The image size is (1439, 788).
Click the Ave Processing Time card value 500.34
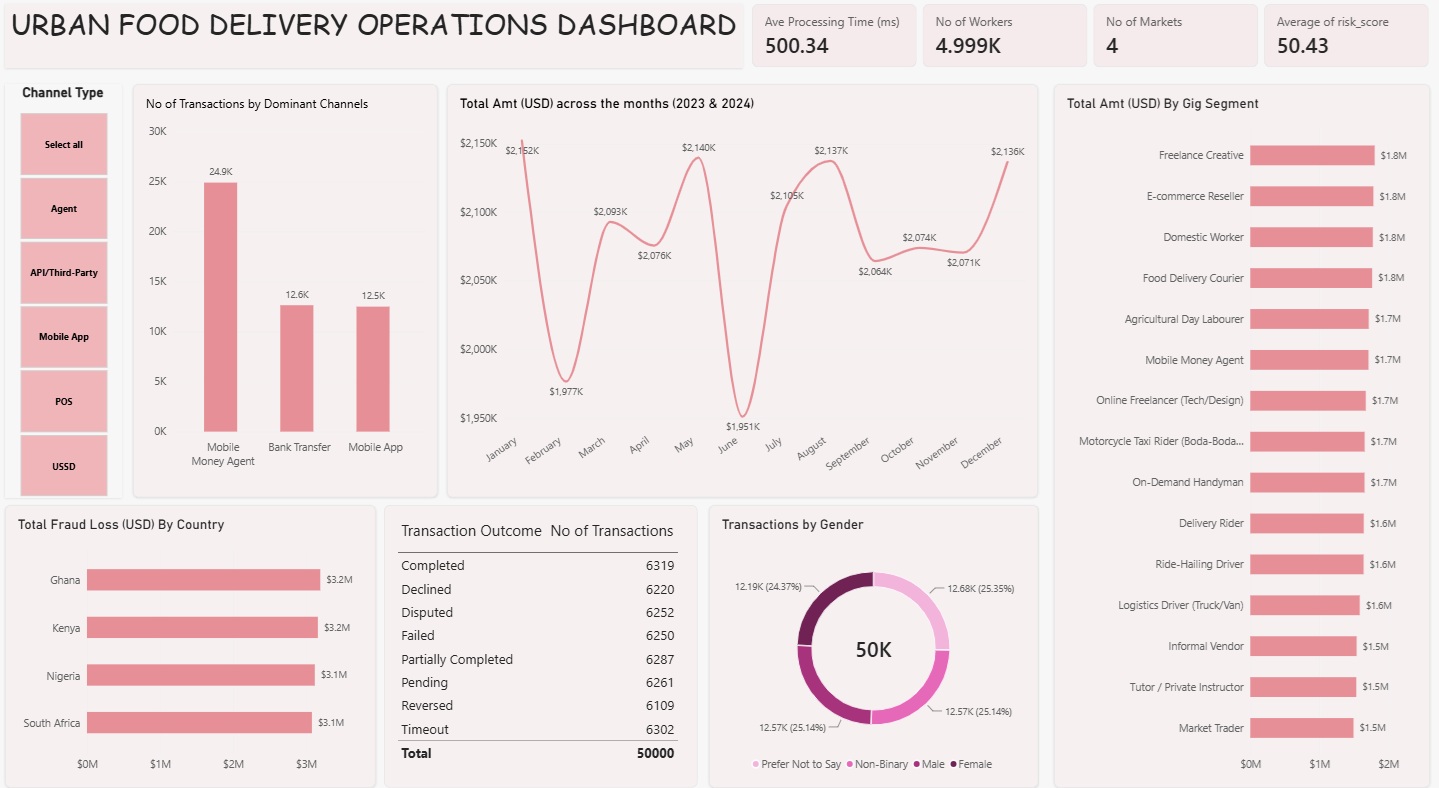click(797, 45)
